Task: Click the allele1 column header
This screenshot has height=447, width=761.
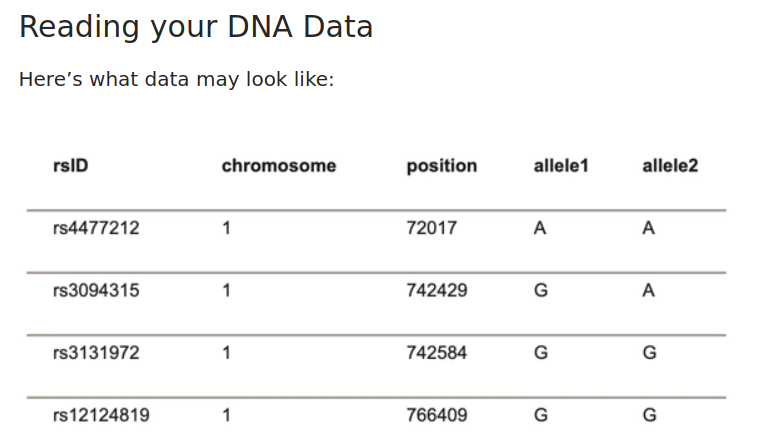Action: [x=561, y=166]
